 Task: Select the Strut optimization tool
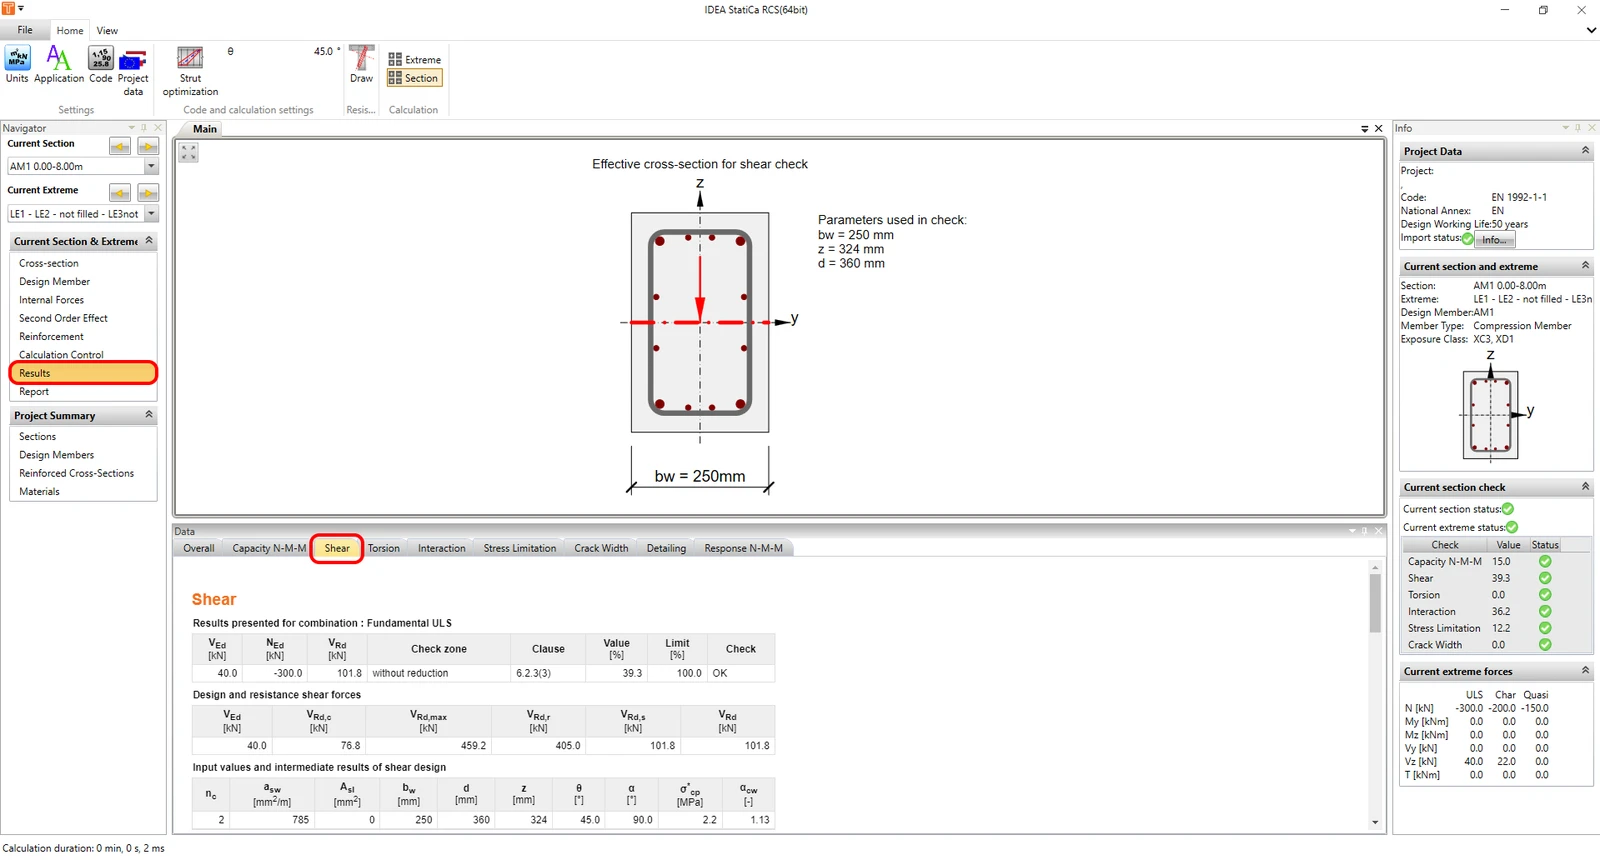pyautogui.click(x=190, y=70)
